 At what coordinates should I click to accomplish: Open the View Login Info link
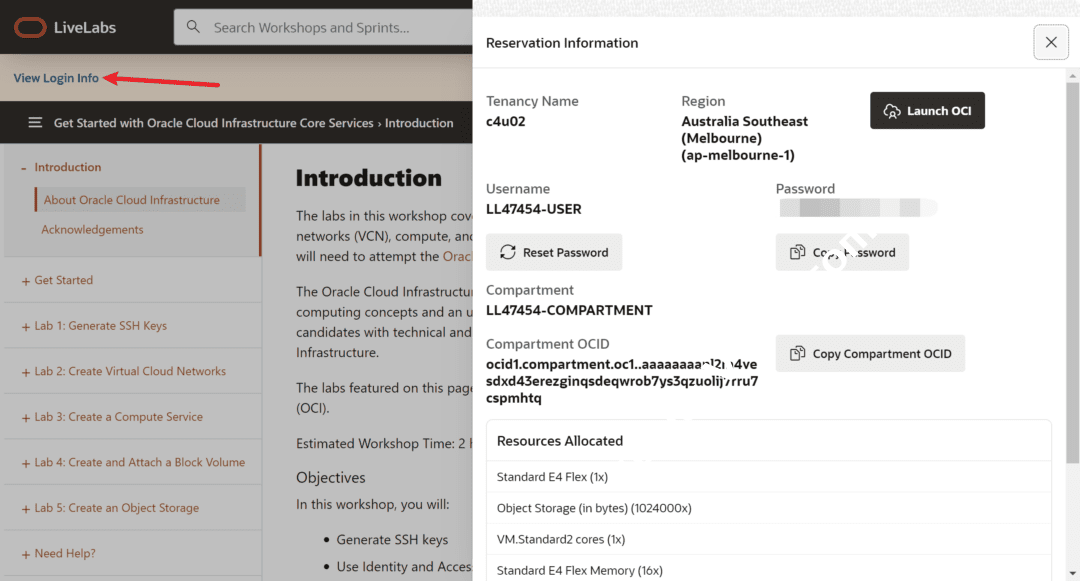pos(56,78)
